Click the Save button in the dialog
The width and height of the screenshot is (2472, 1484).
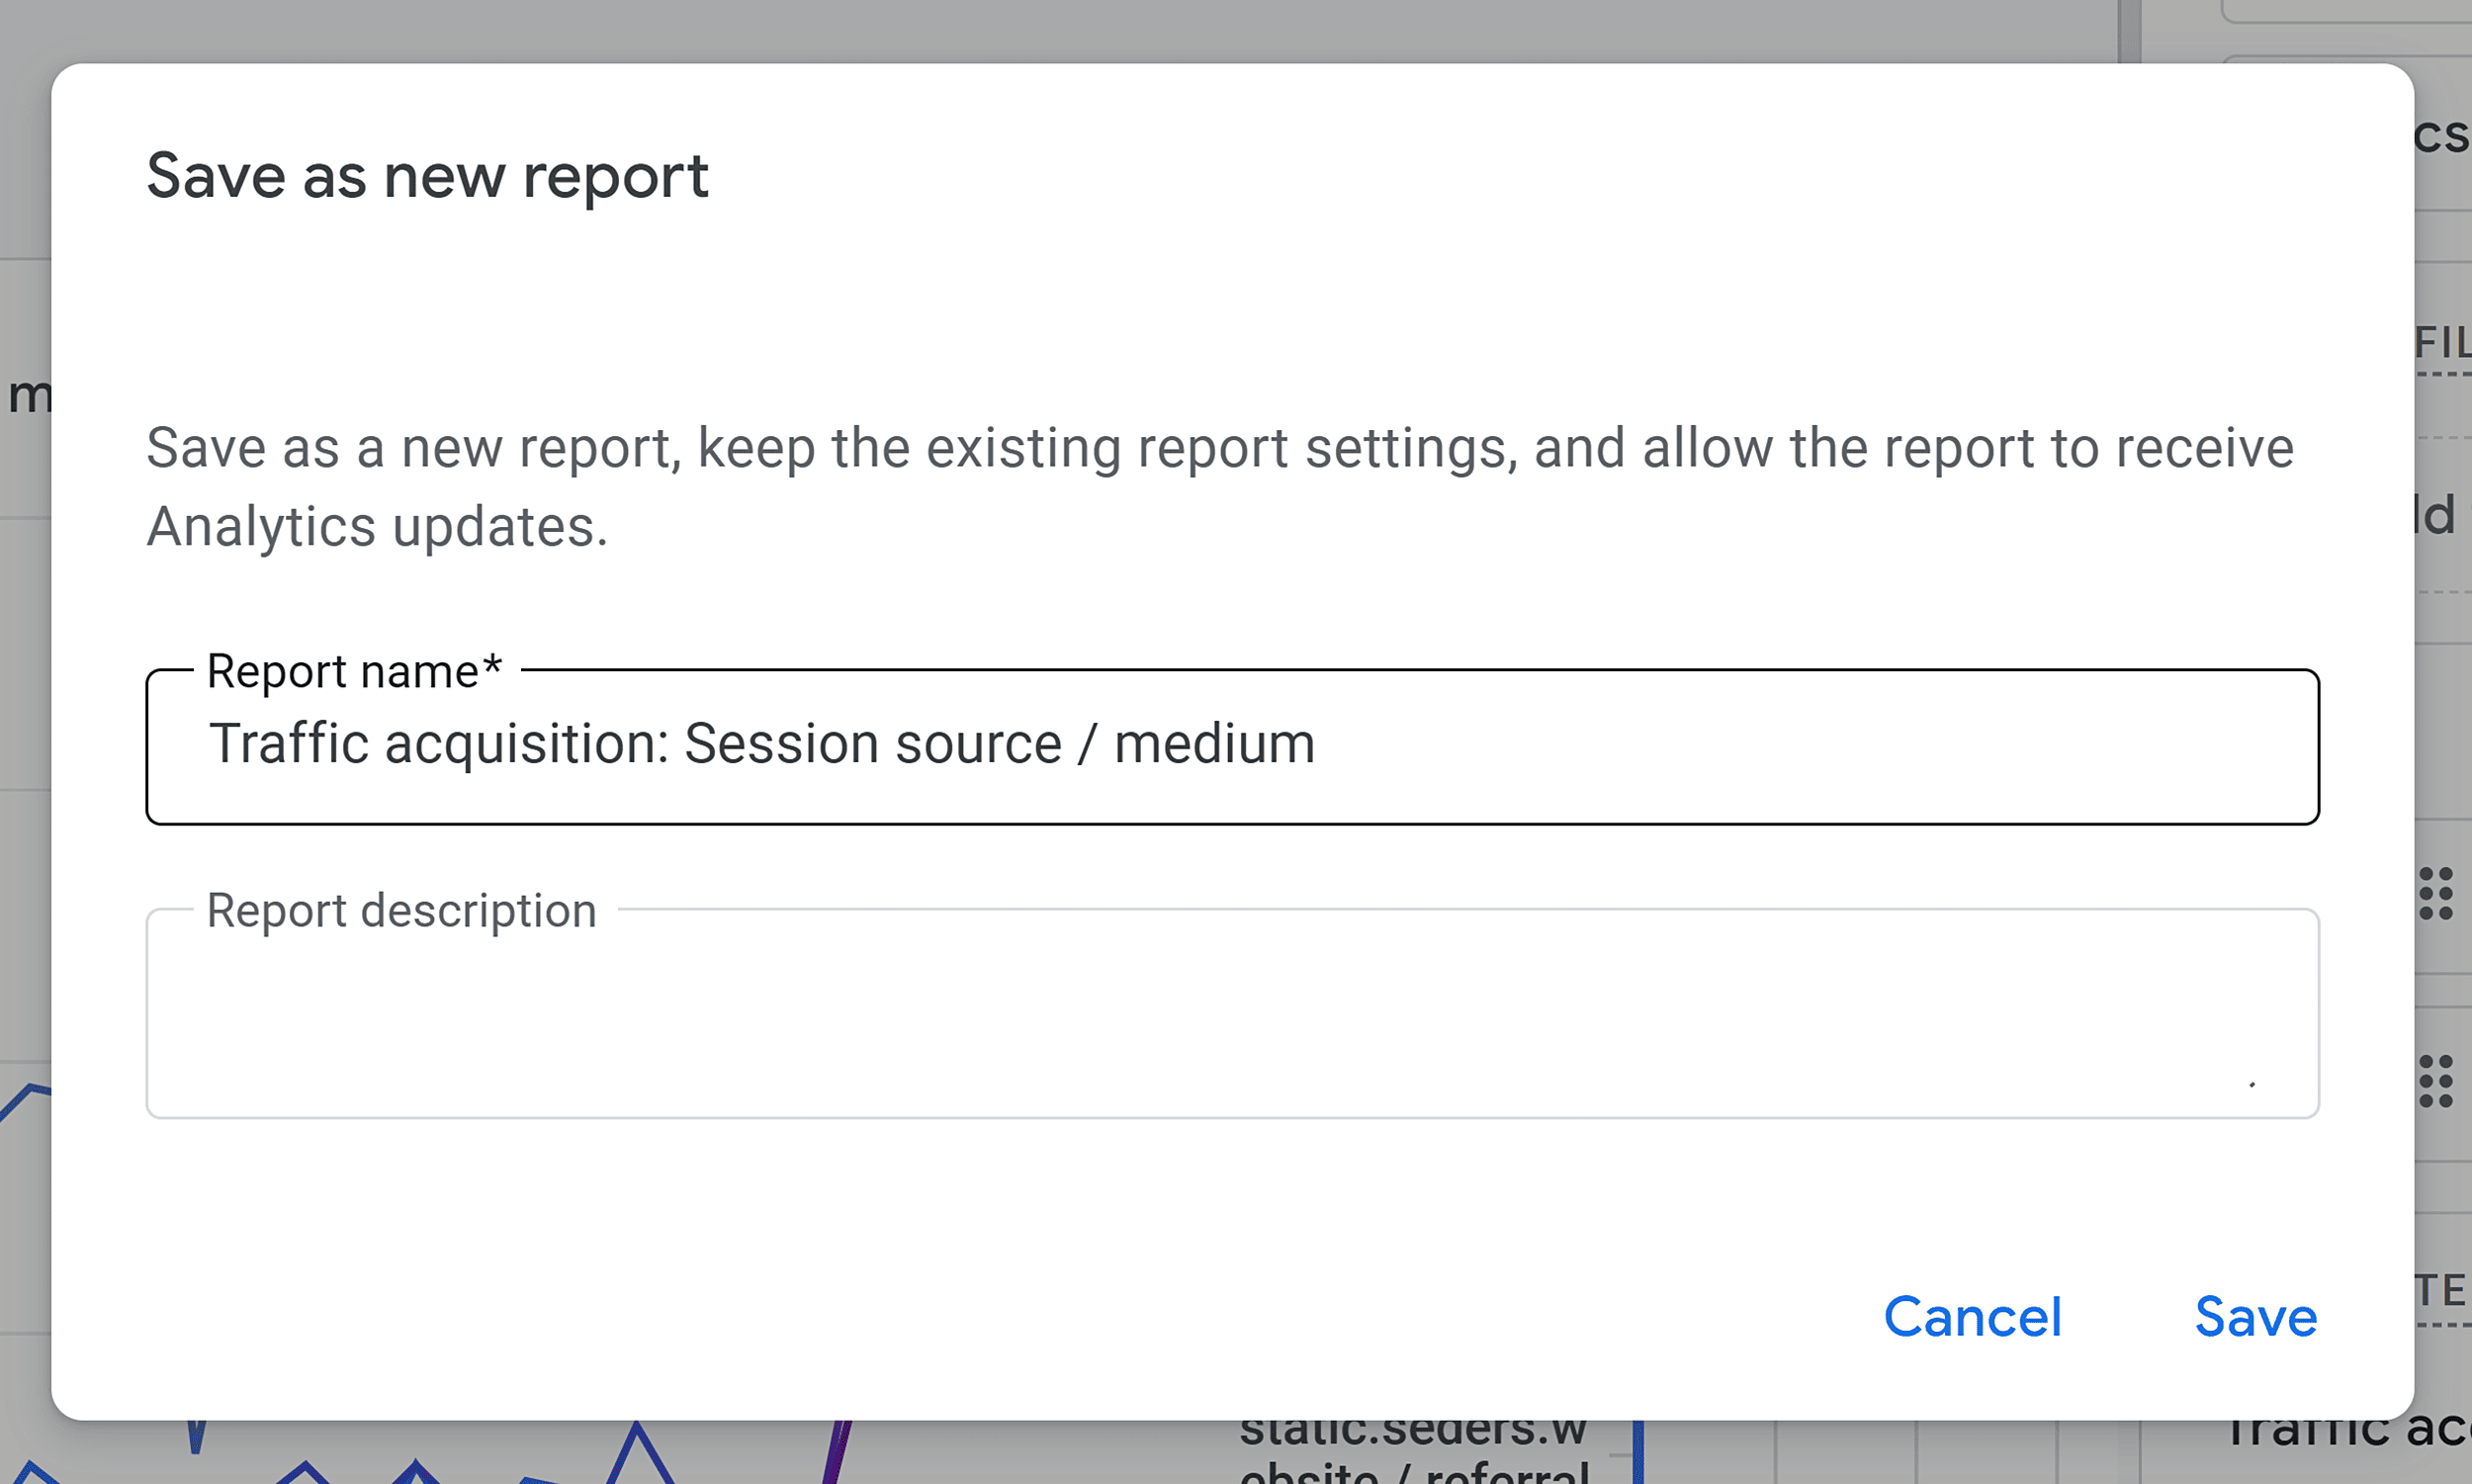pyautogui.click(x=2255, y=1317)
